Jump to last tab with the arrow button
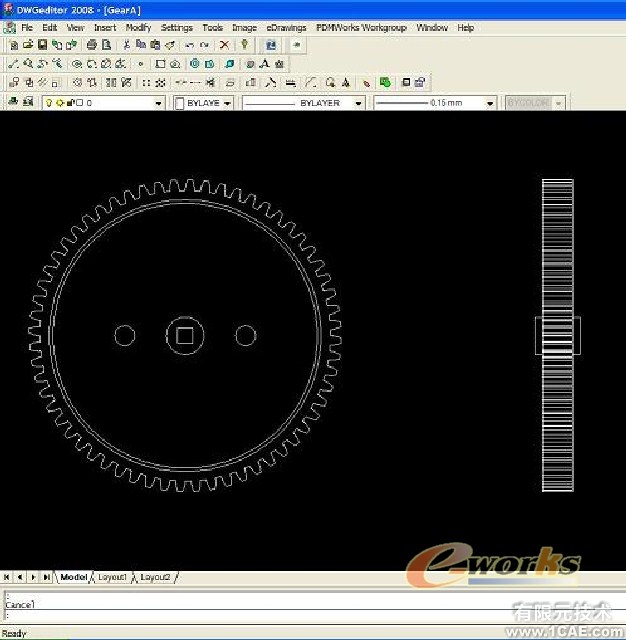Screen dimensions: 626x640 click(47, 577)
